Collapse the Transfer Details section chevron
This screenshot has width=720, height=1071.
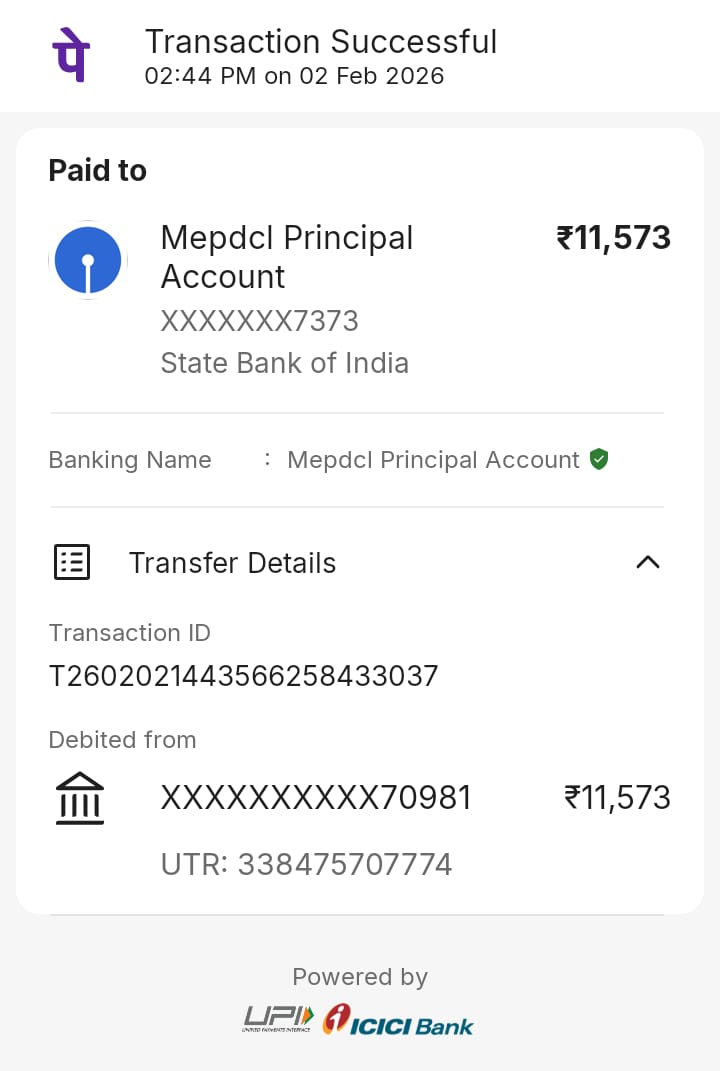coord(648,562)
